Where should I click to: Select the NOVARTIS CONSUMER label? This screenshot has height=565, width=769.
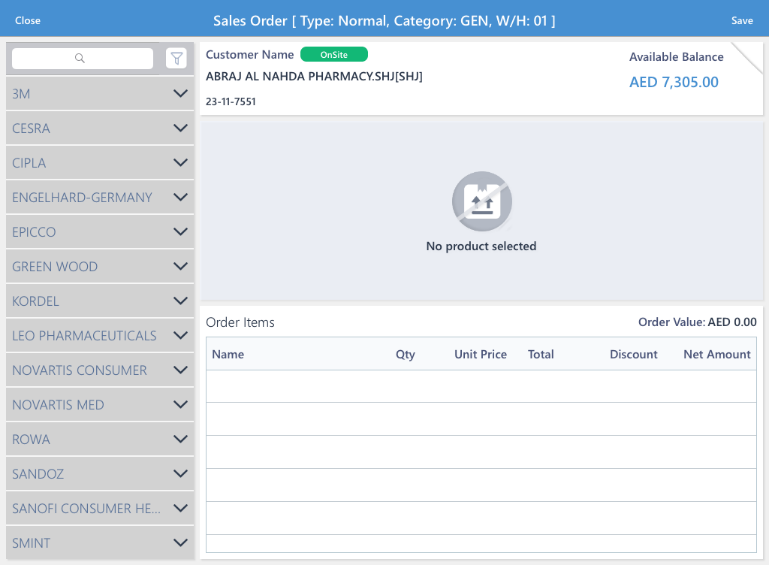pyautogui.click(x=79, y=370)
